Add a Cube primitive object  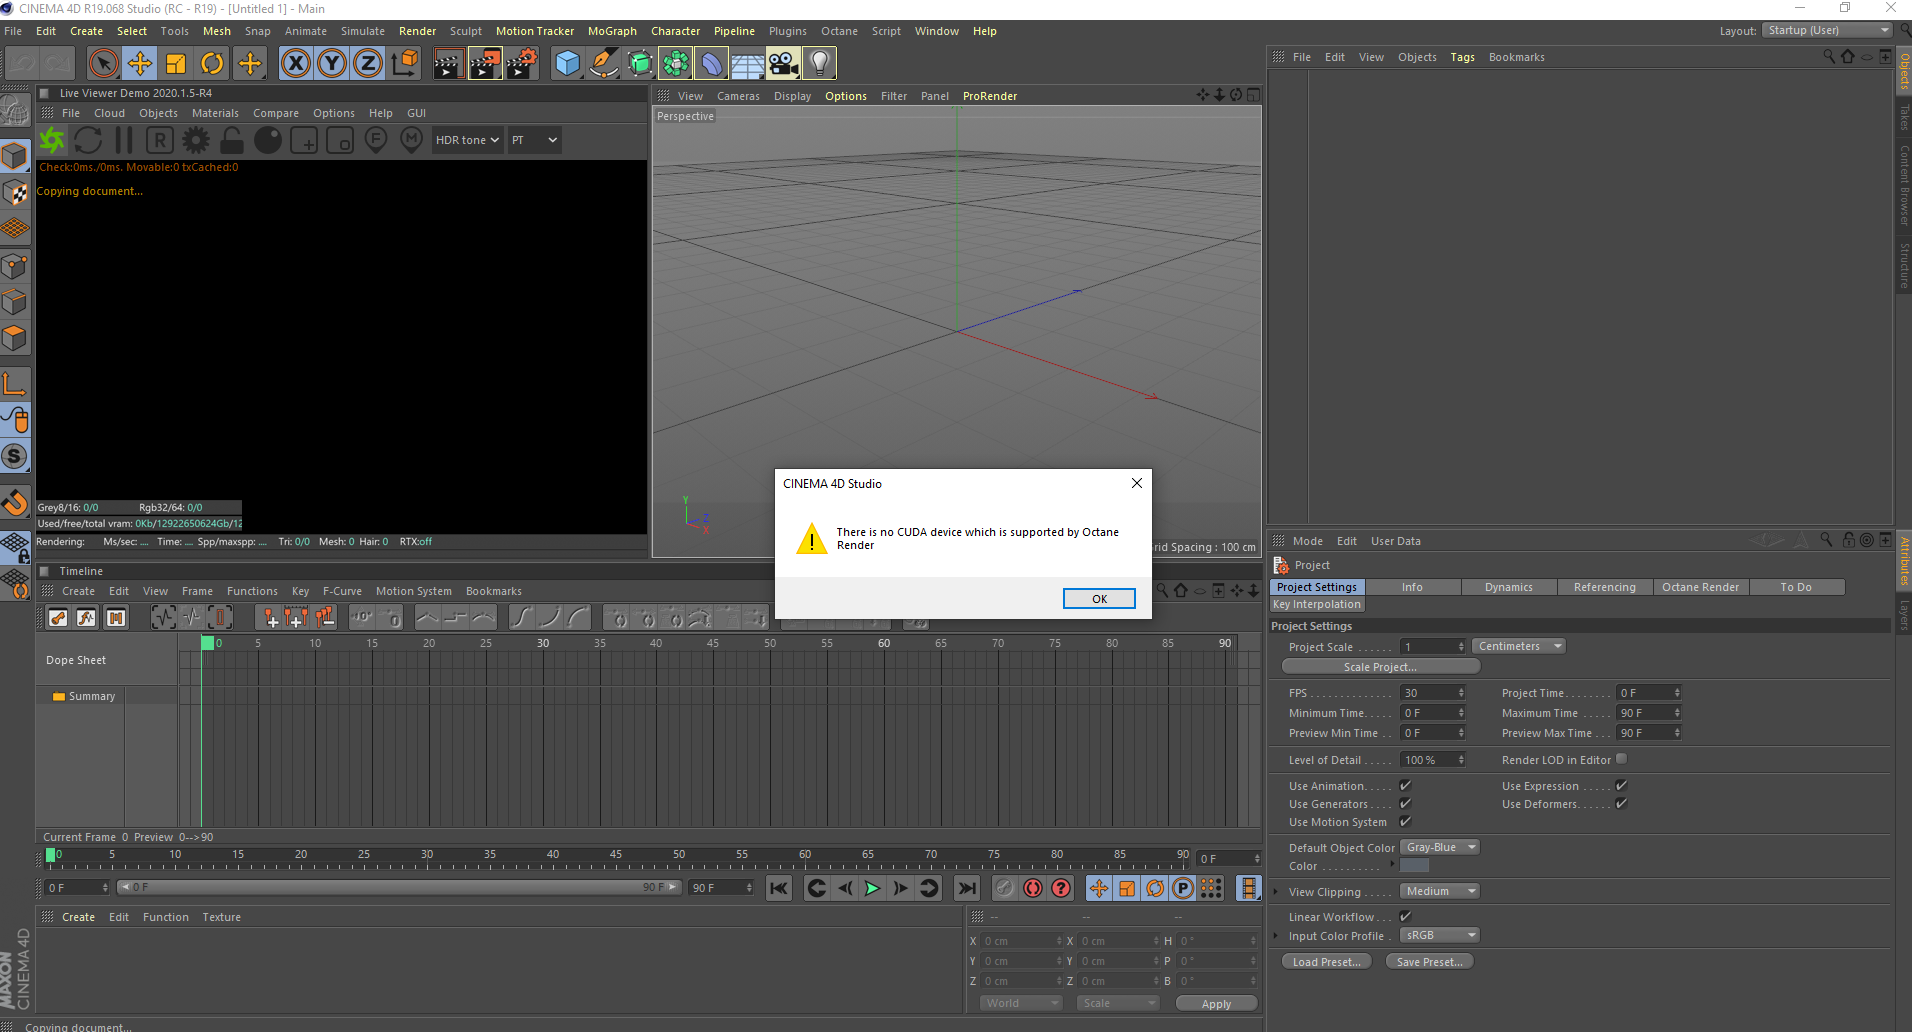pyautogui.click(x=567, y=64)
